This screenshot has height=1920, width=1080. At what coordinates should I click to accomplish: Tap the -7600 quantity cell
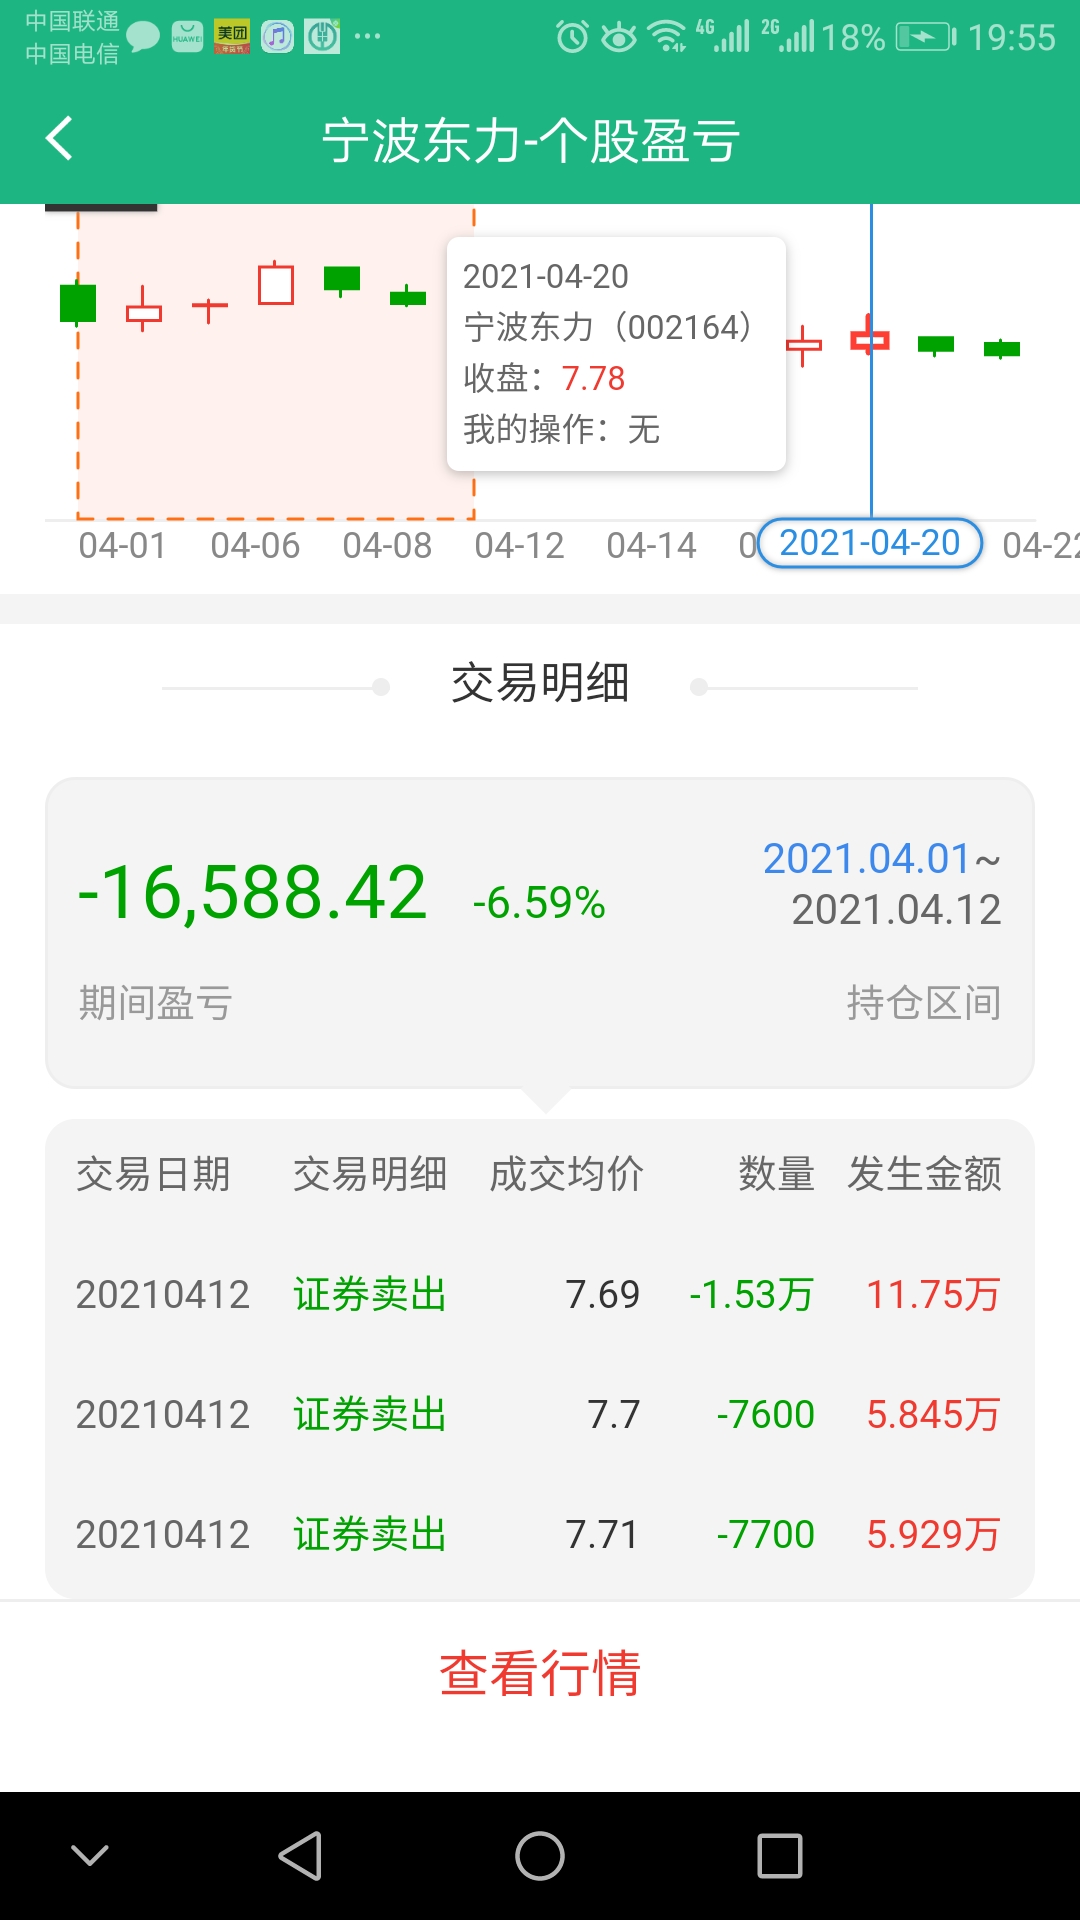765,1414
